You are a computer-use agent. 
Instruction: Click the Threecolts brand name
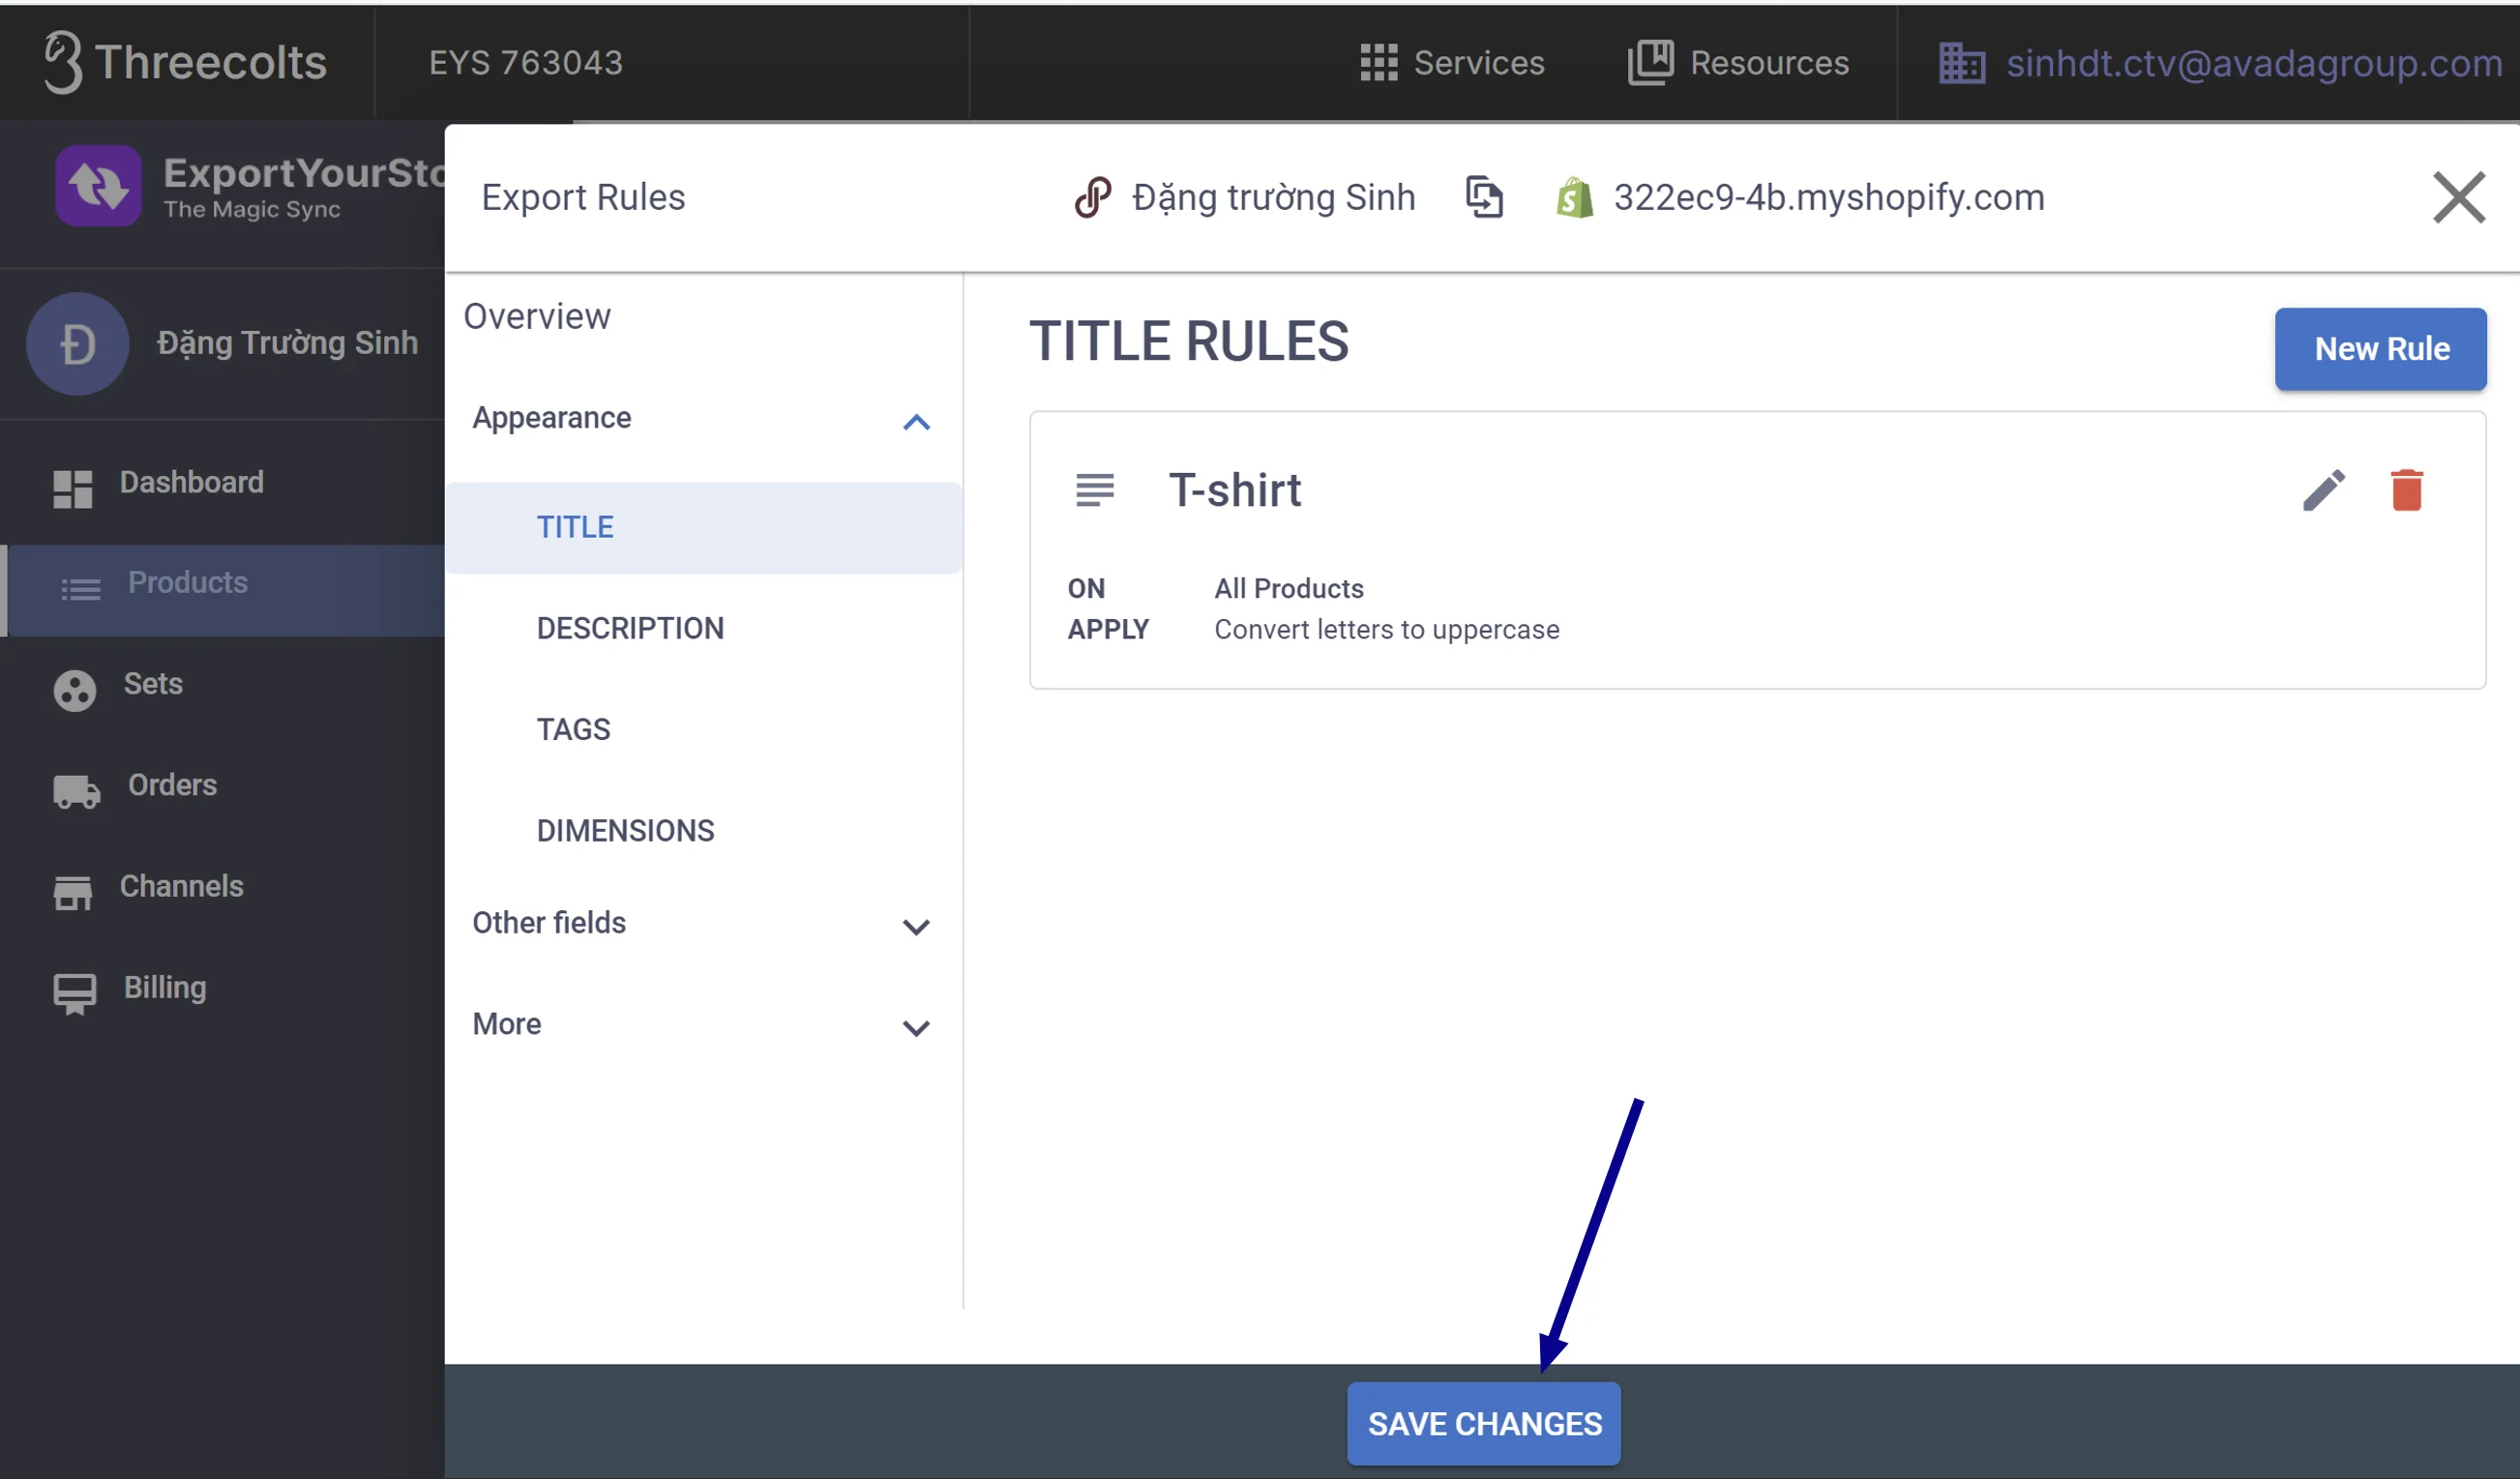point(211,62)
